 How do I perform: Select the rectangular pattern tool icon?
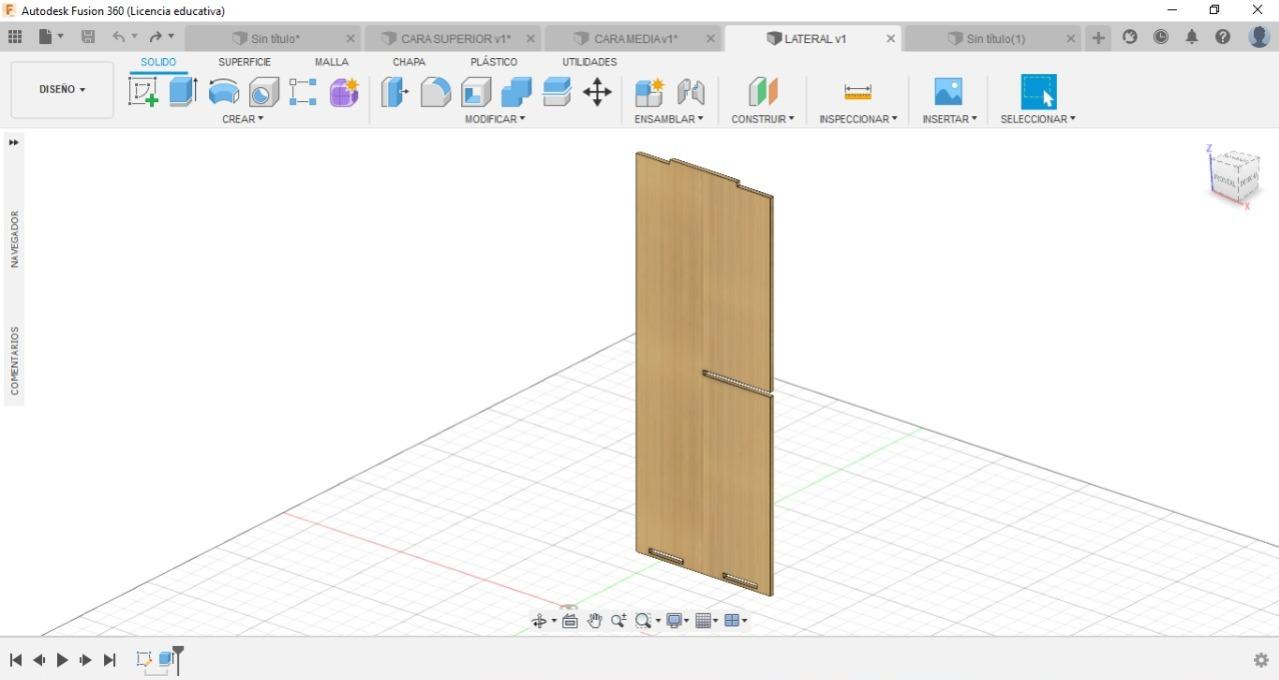click(x=303, y=92)
